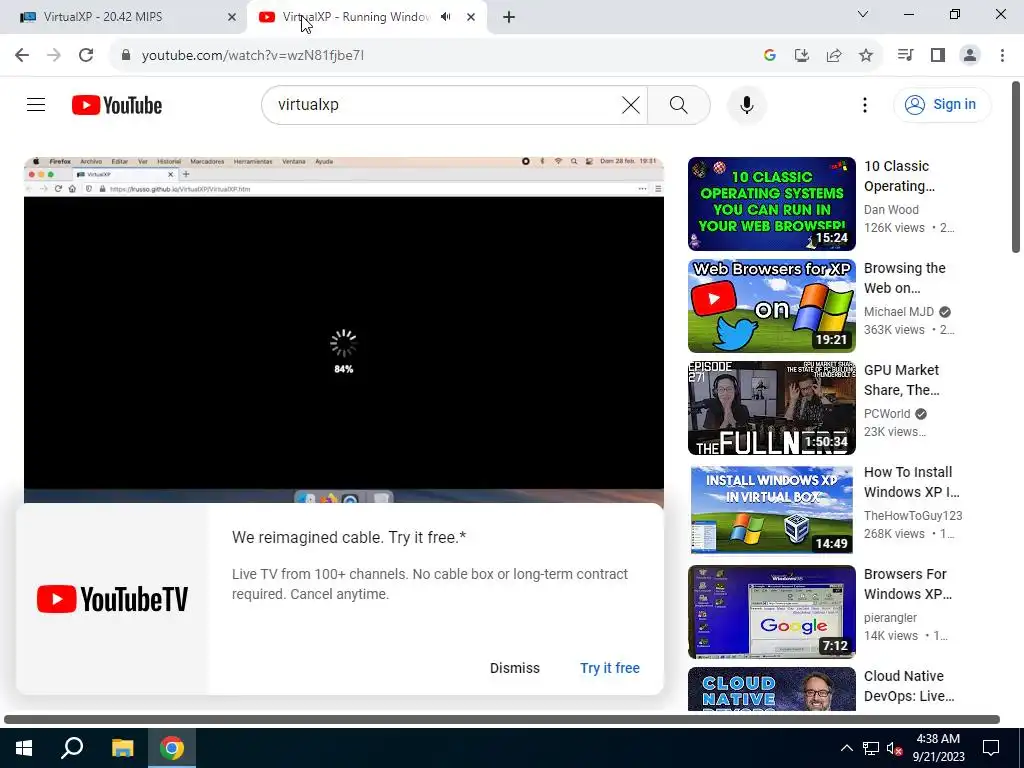
Task: Open the Windows Start menu
Action: [x=24, y=748]
